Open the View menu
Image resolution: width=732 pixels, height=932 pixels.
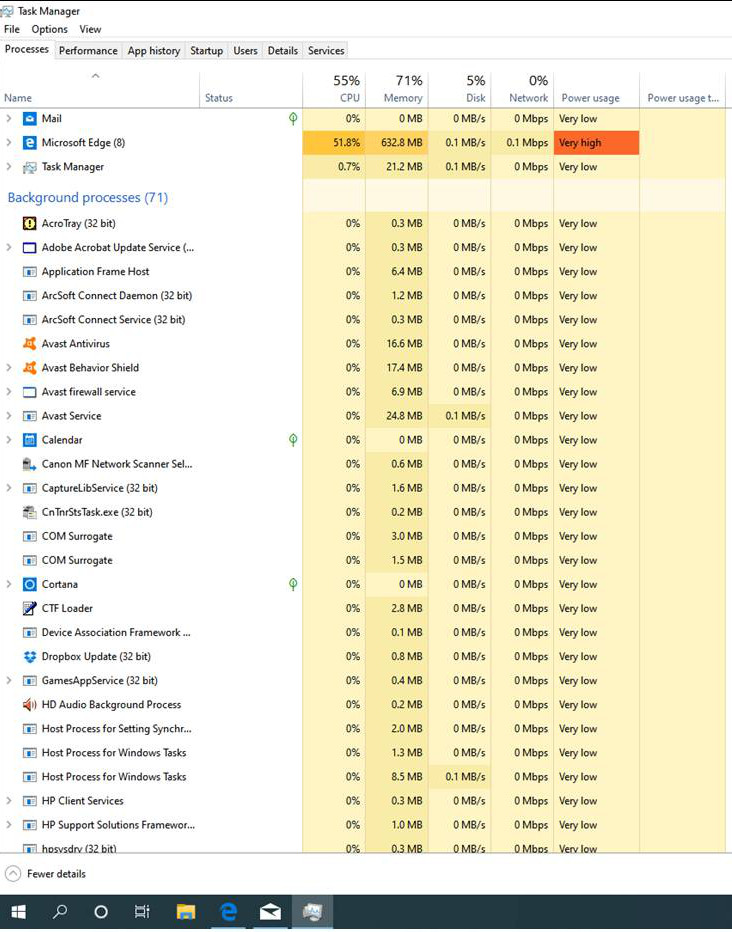click(90, 29)
